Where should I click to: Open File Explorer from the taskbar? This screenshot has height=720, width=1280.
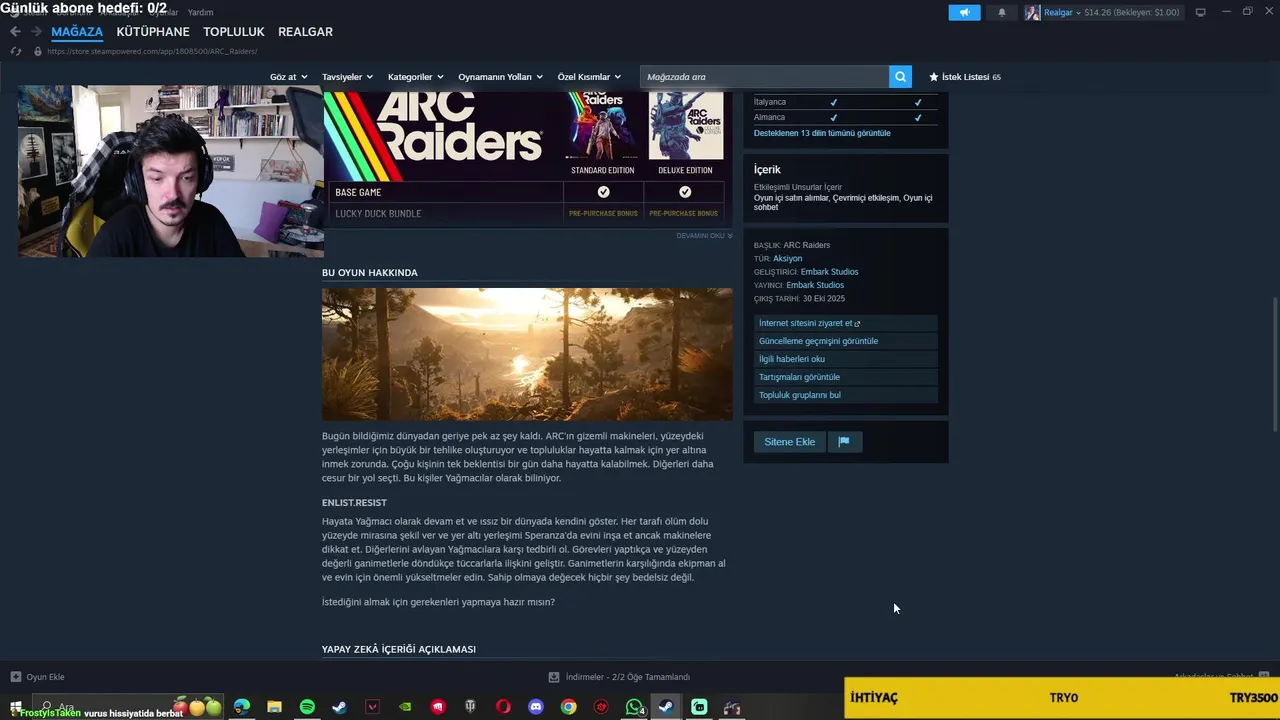pos(274,707)
